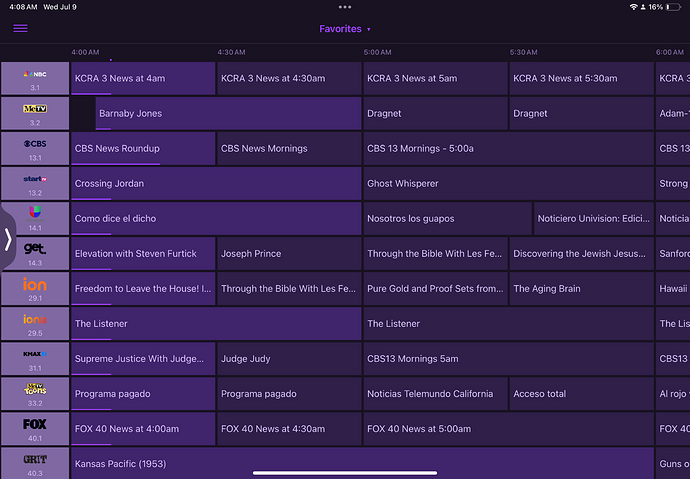
Task: Select the Univision 14.1 channel logo
Action: click(x=35, y=218)
